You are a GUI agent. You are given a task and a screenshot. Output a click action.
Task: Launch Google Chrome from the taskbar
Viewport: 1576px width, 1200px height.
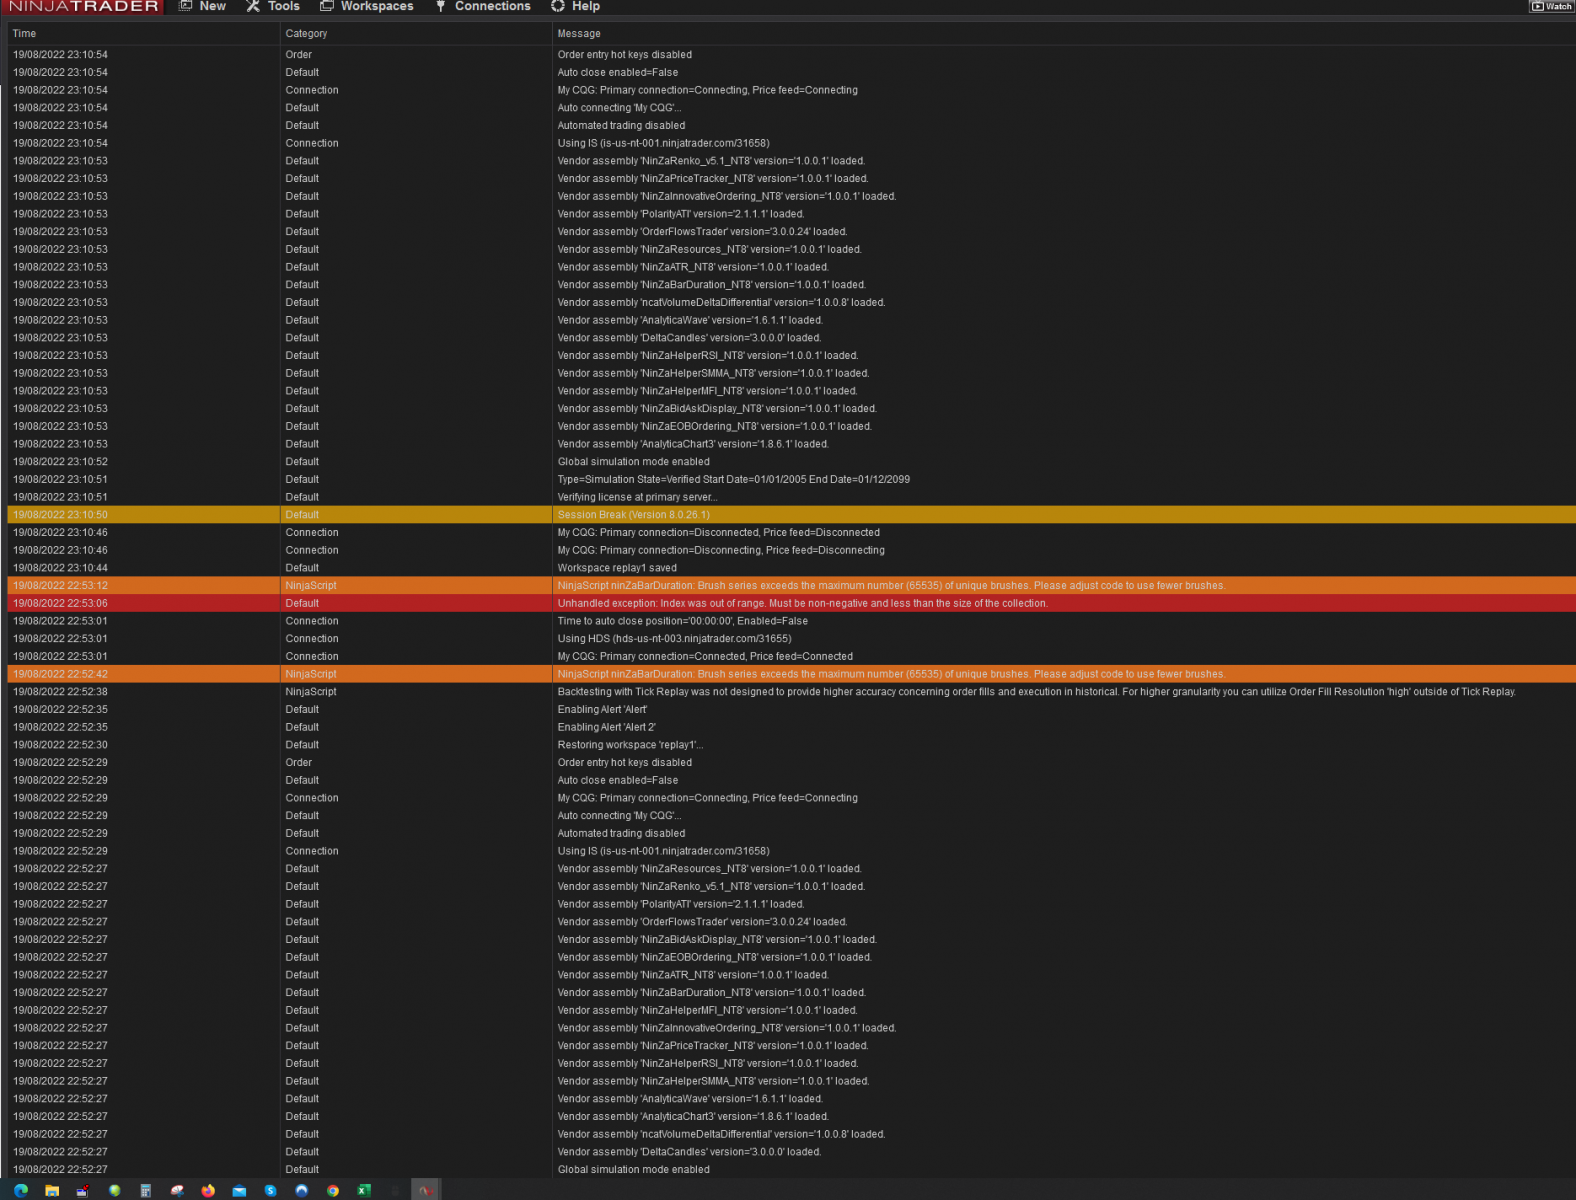pyautogui.click(x=333, y=1190)
